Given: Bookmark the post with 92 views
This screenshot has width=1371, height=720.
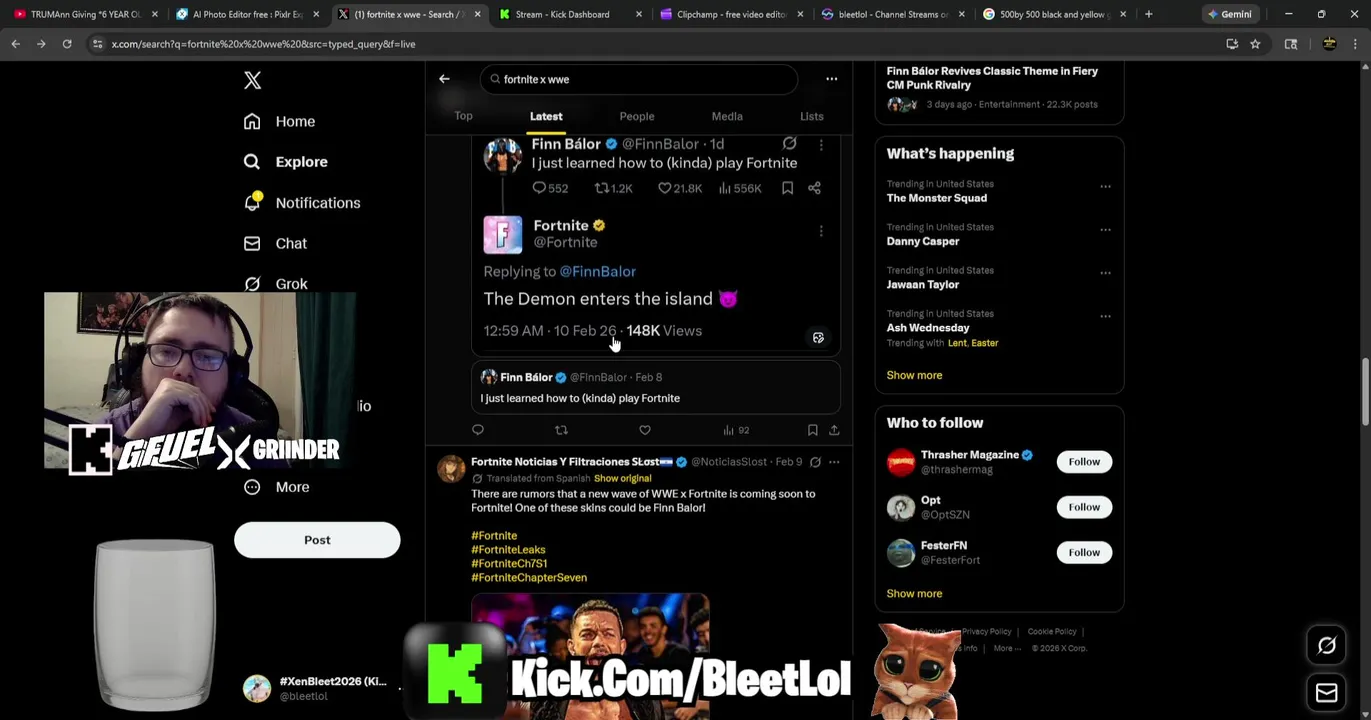Looking at the screenshot, I should [812, 430].
